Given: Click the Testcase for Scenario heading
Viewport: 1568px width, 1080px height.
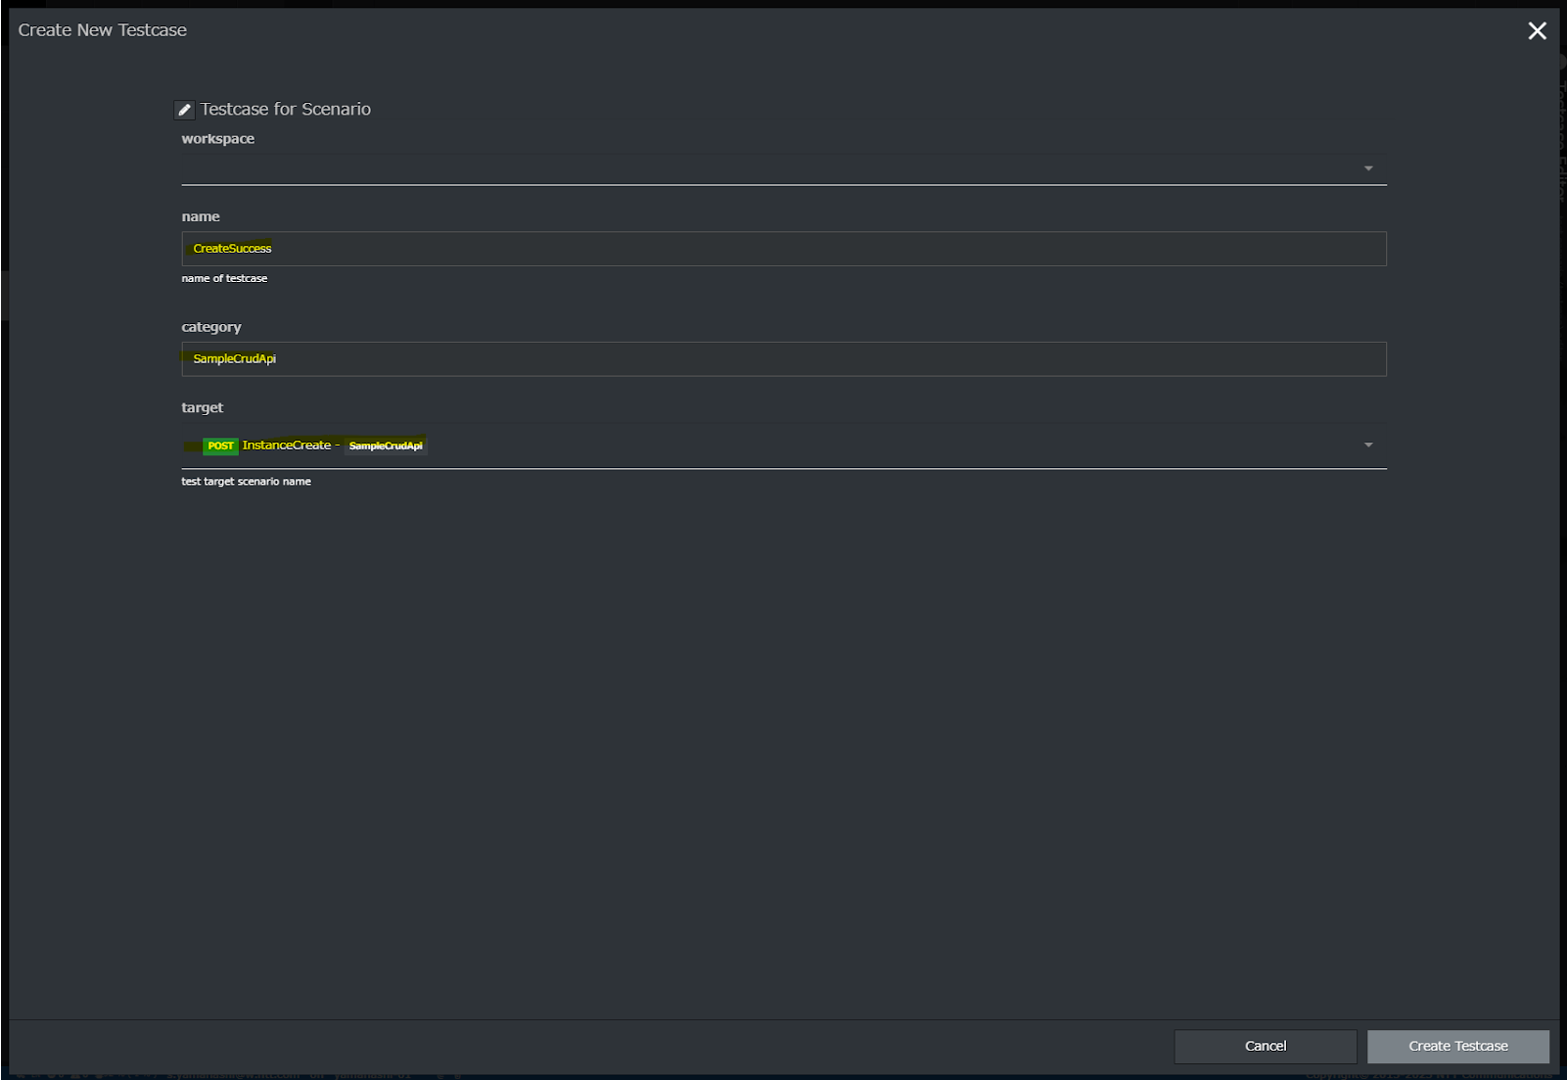Looking at the screenshot, I should coord(285,109).
